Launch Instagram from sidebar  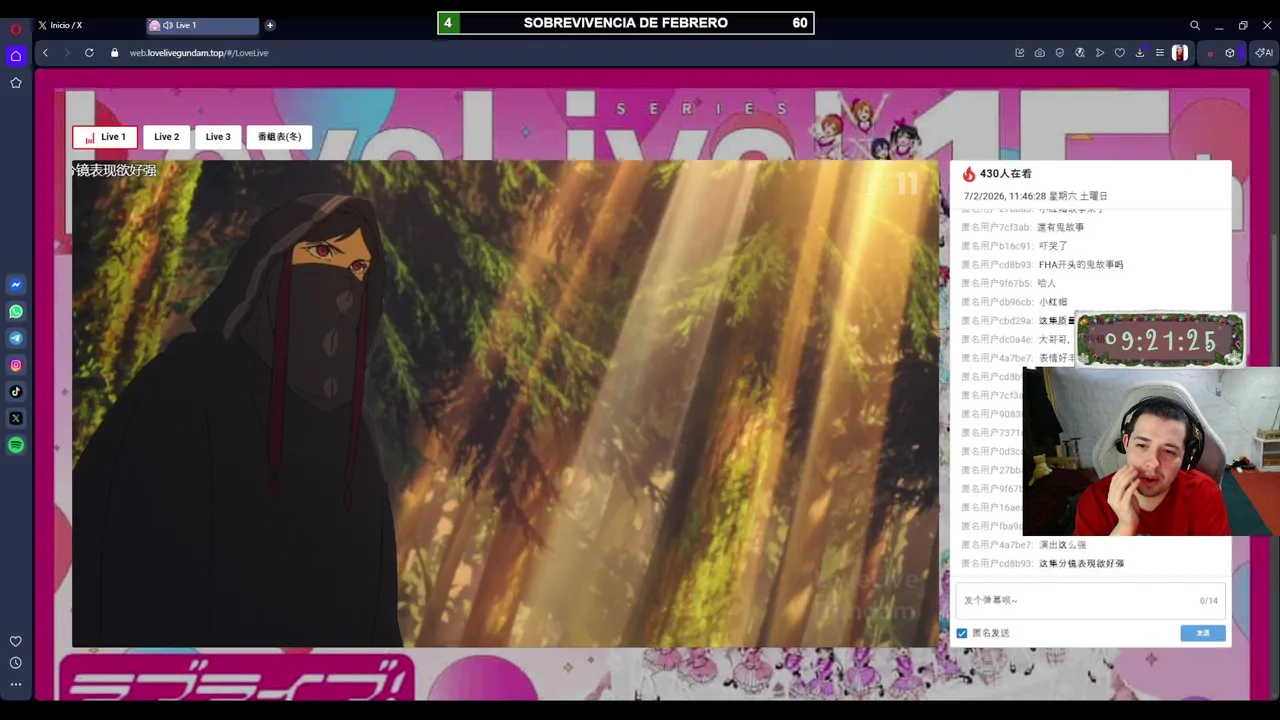[x=16, y=365]
